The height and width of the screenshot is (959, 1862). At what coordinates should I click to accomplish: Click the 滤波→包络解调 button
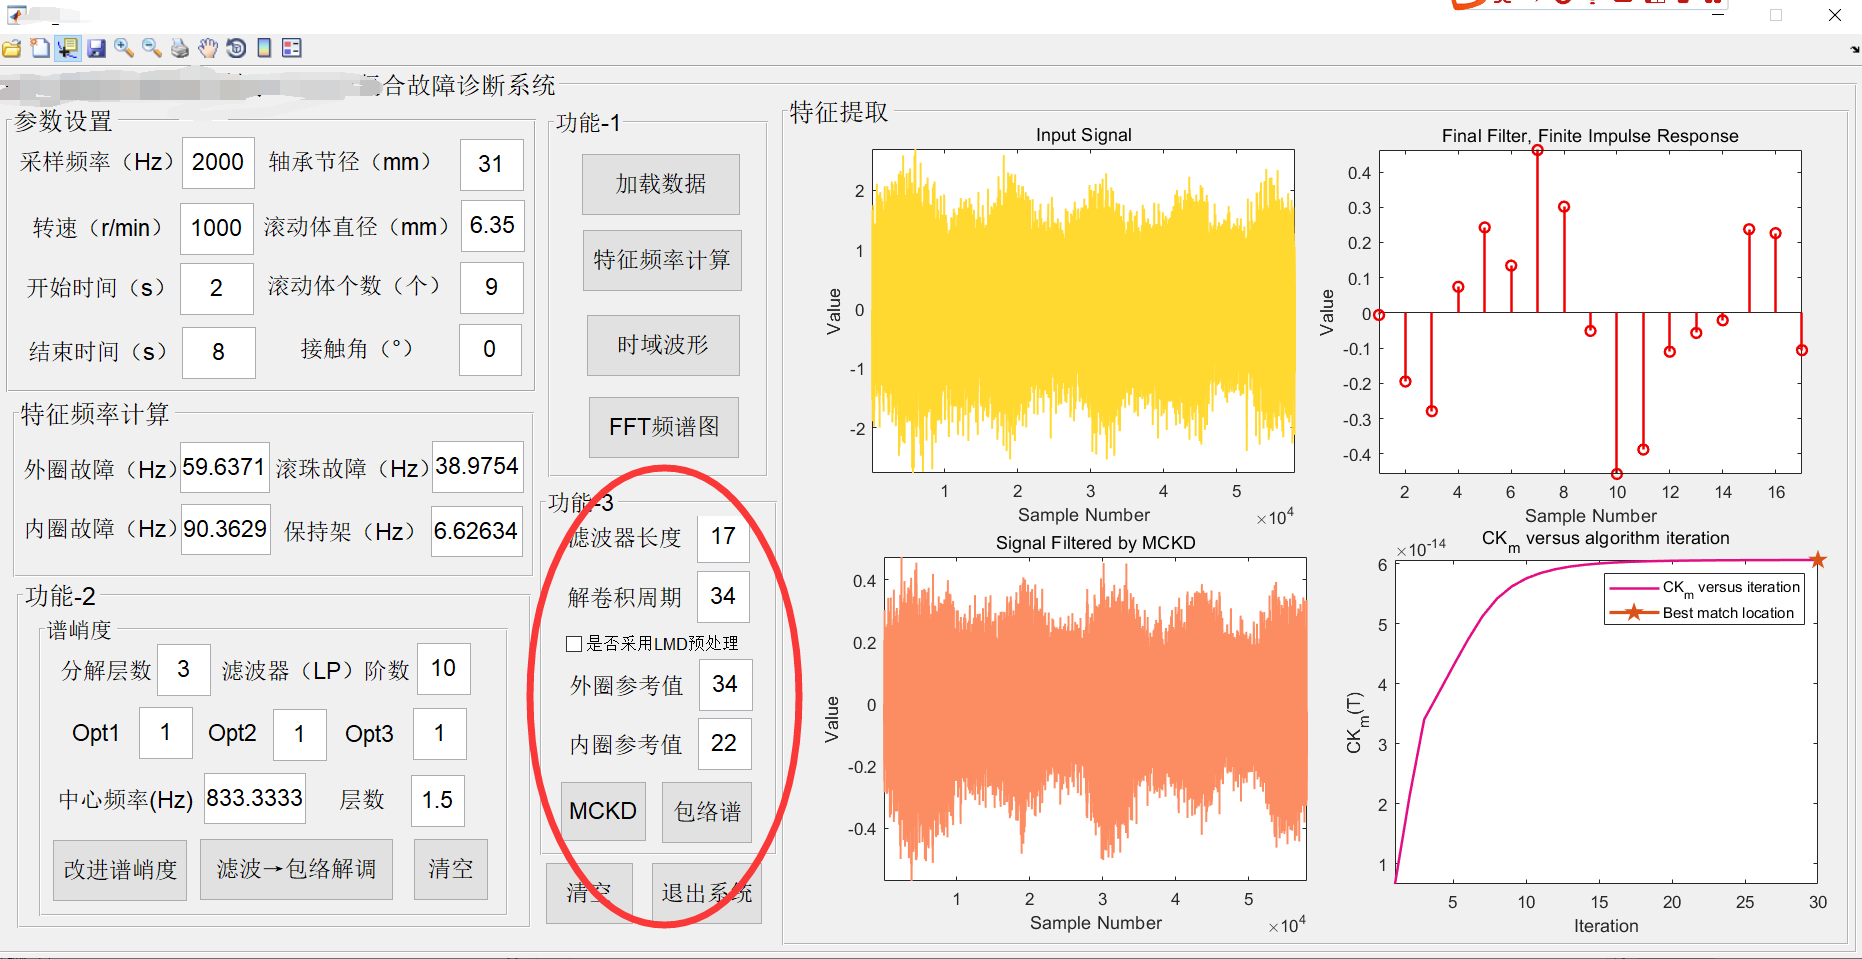pos(296,869)
